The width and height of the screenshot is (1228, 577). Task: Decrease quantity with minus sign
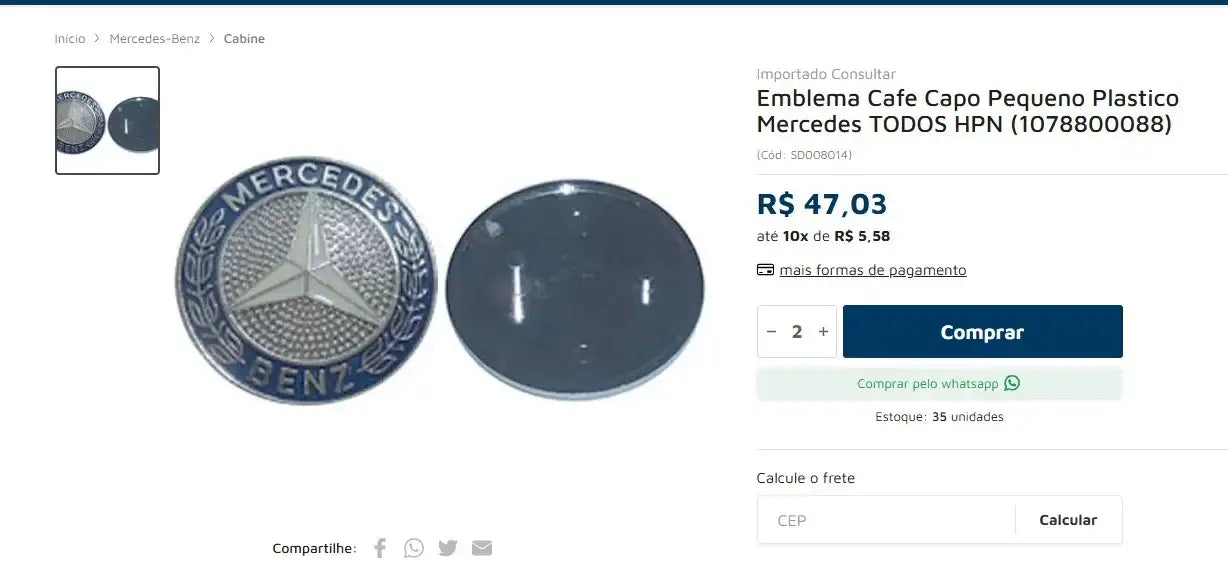[771, 332]
